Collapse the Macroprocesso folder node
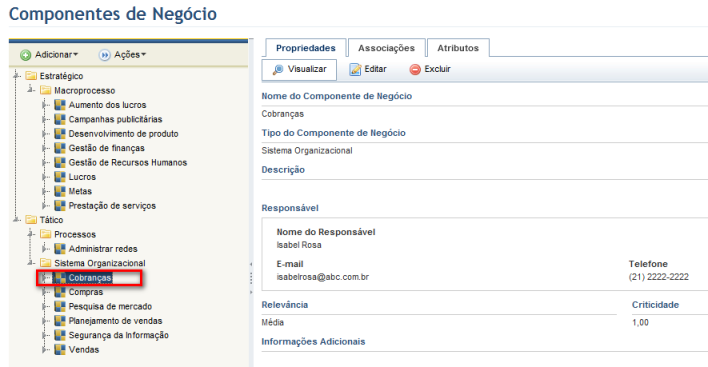This screenshot has height=367, width=708. point(31,90)
